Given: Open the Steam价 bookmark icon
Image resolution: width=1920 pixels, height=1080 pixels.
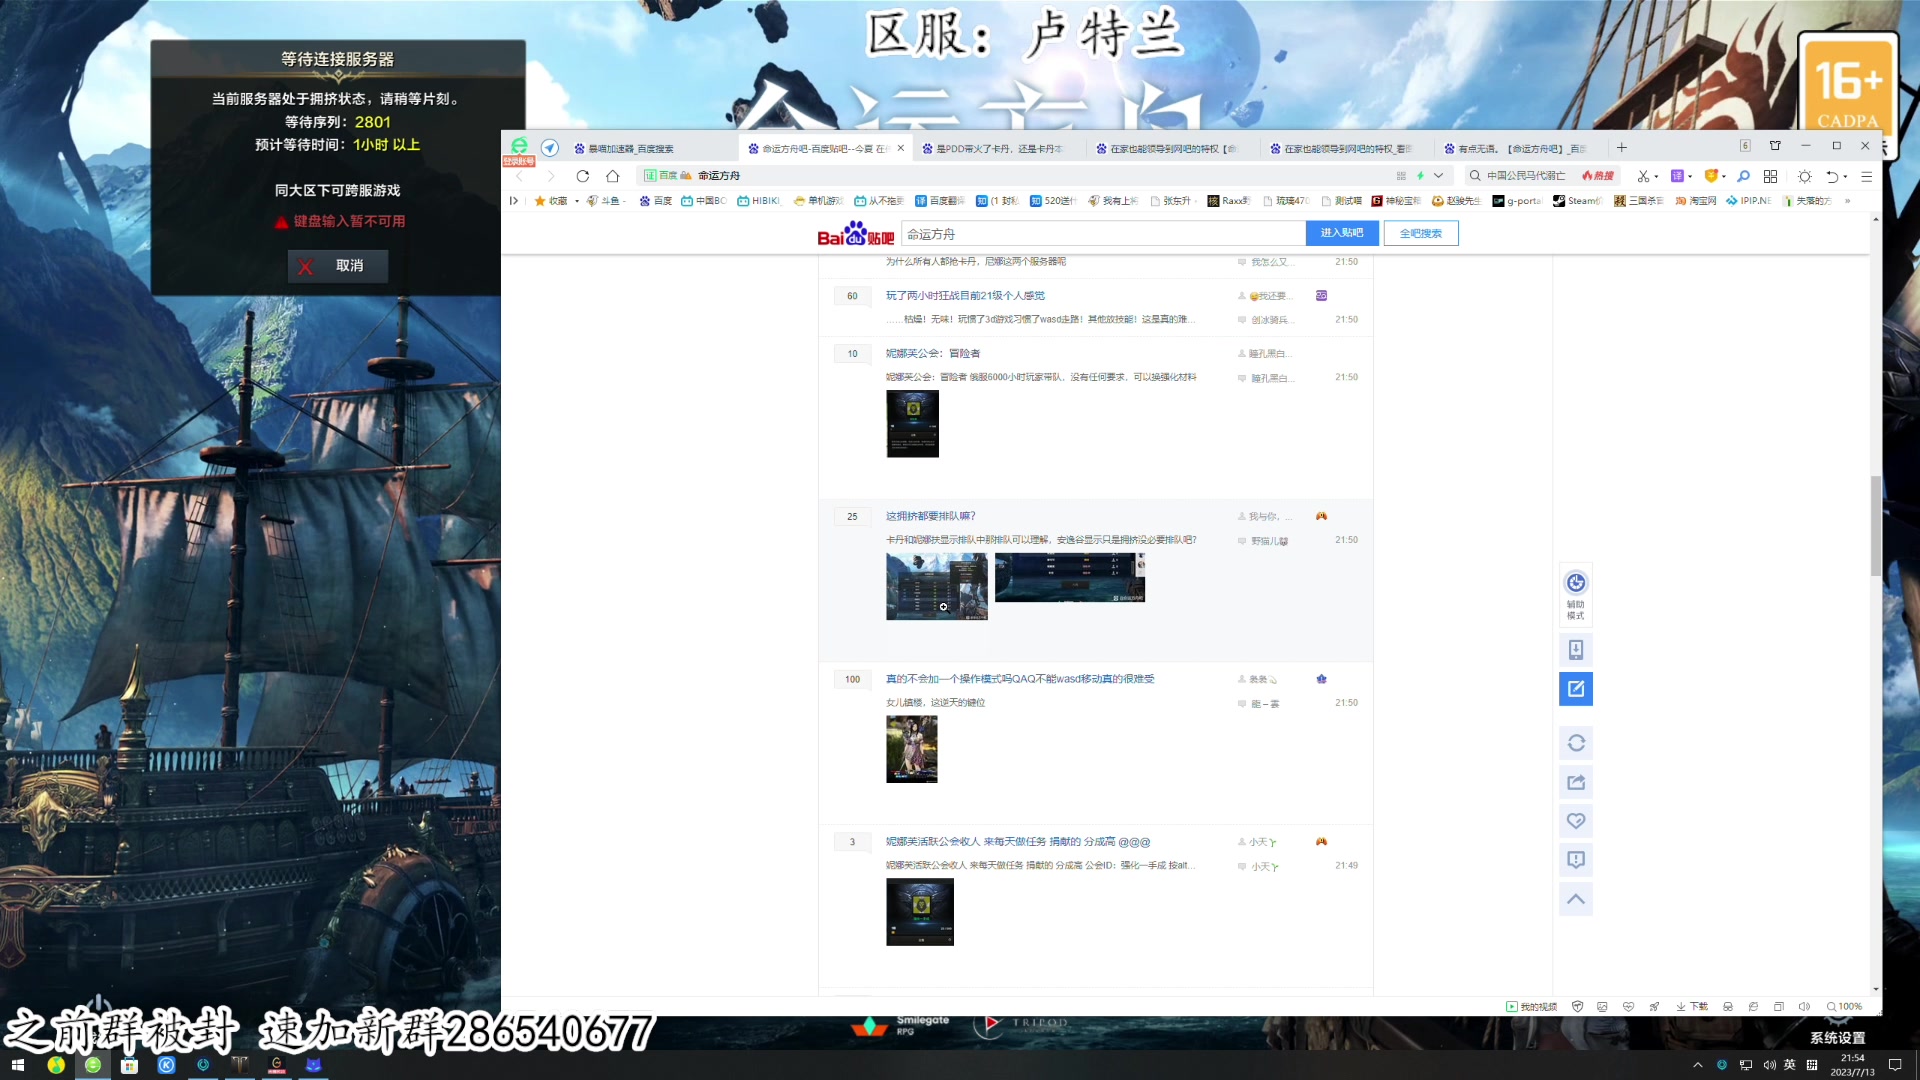Looking at the screenshot, I should 1559,200.
